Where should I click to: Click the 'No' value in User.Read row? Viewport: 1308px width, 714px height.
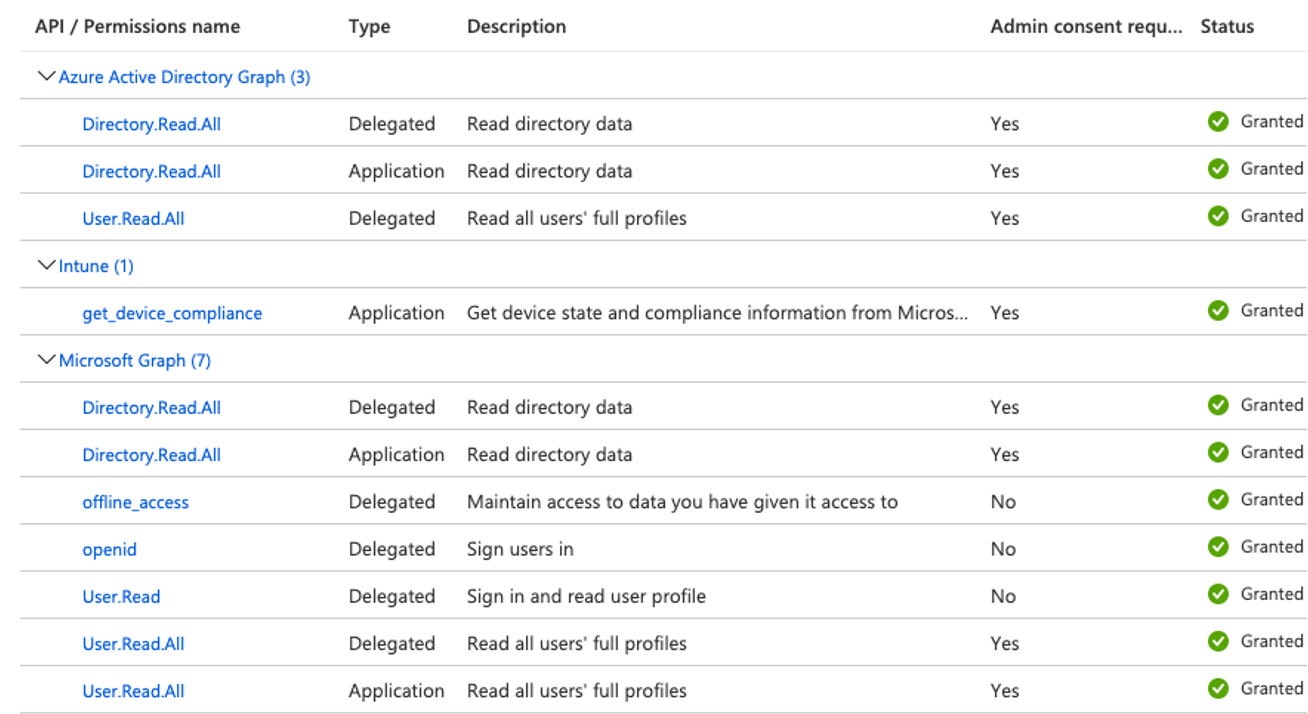[x=1003, y=596]
